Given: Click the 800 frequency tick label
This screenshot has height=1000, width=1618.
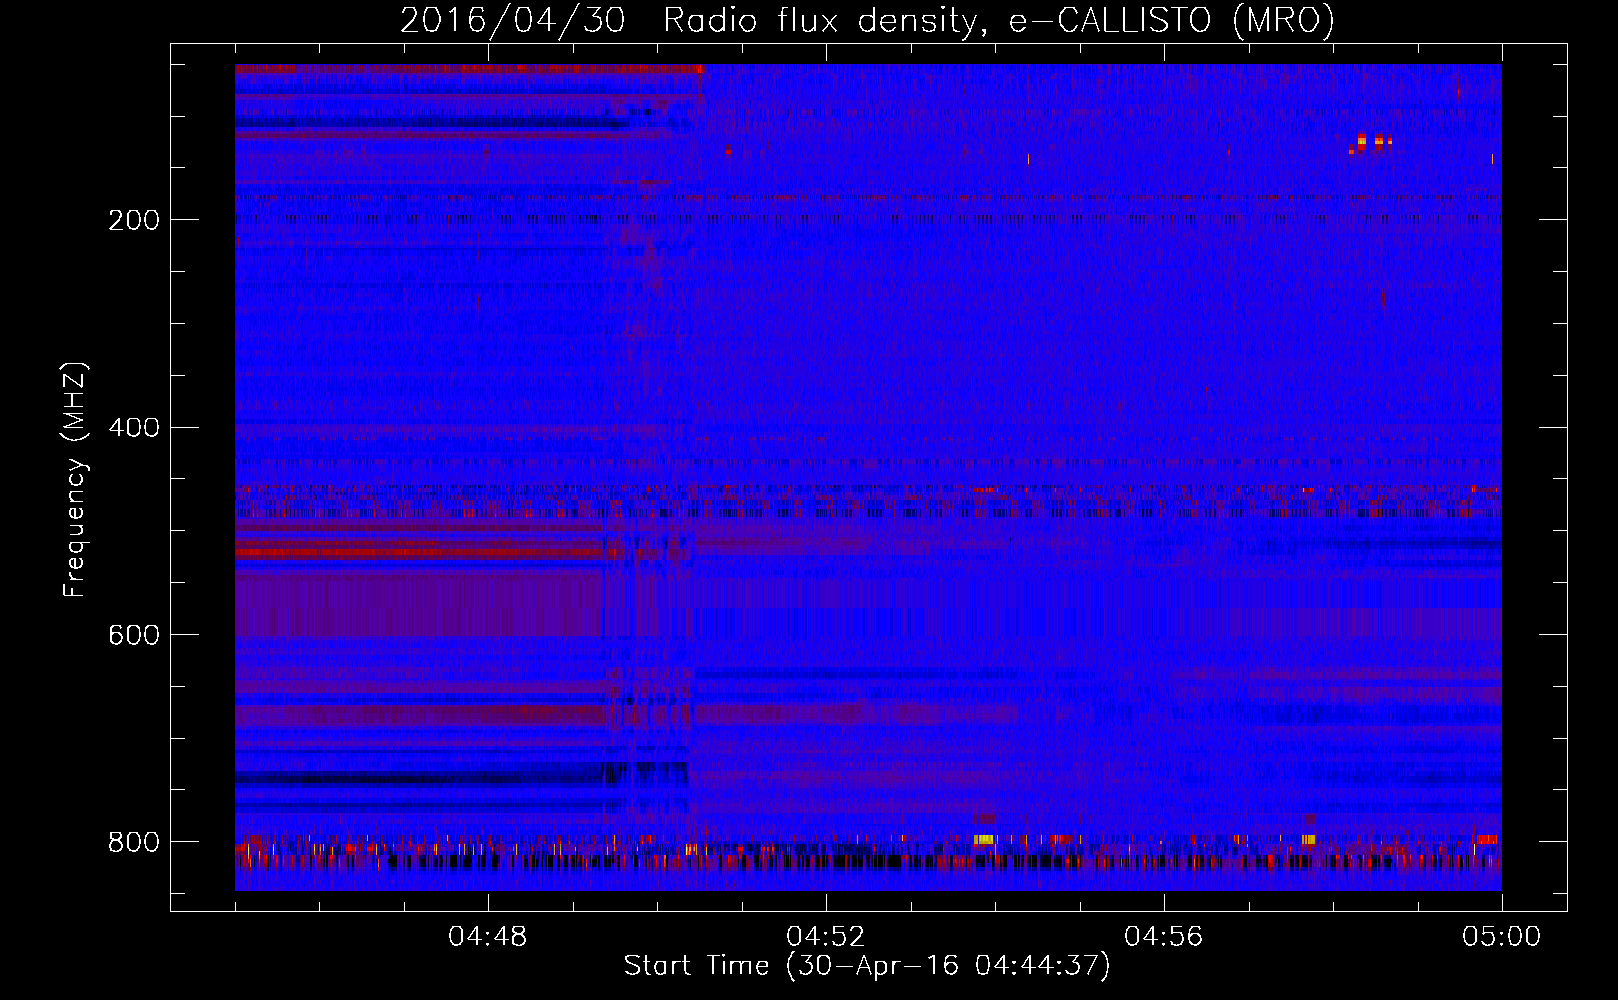Looking at the screenshot, I should click(134, 842).
